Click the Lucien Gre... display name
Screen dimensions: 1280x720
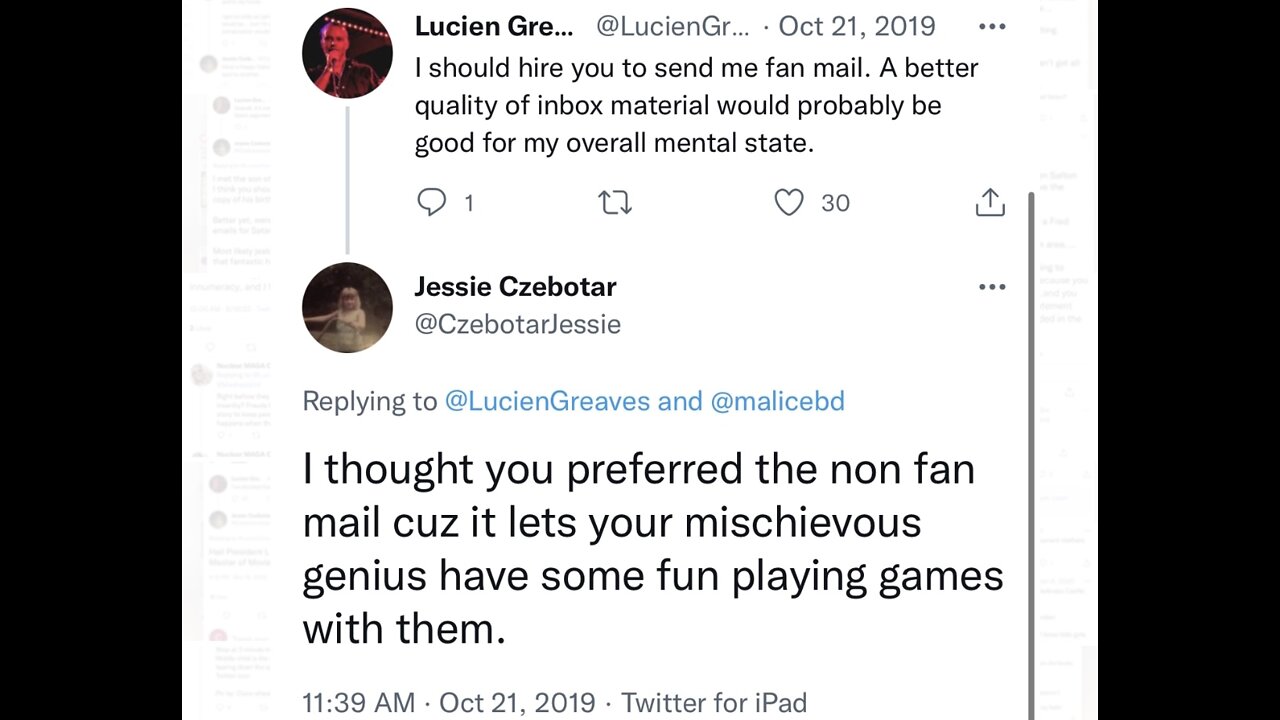(x=494, y=27)
